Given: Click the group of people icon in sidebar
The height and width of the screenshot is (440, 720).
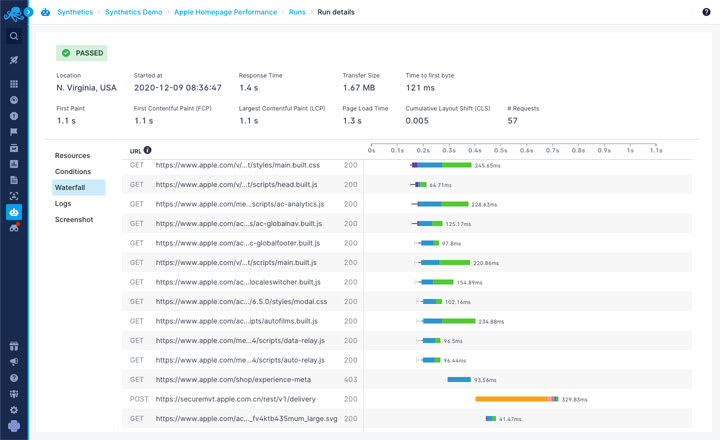Looking at the screenshot, I should pos(14,394).
